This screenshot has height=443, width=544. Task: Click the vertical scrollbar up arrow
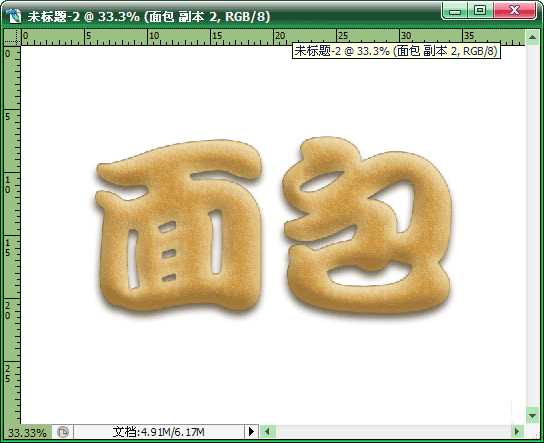pos(532,37)
